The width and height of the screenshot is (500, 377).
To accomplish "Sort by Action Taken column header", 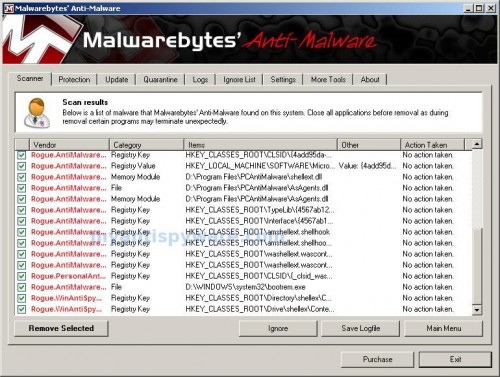I will (432, 145).
